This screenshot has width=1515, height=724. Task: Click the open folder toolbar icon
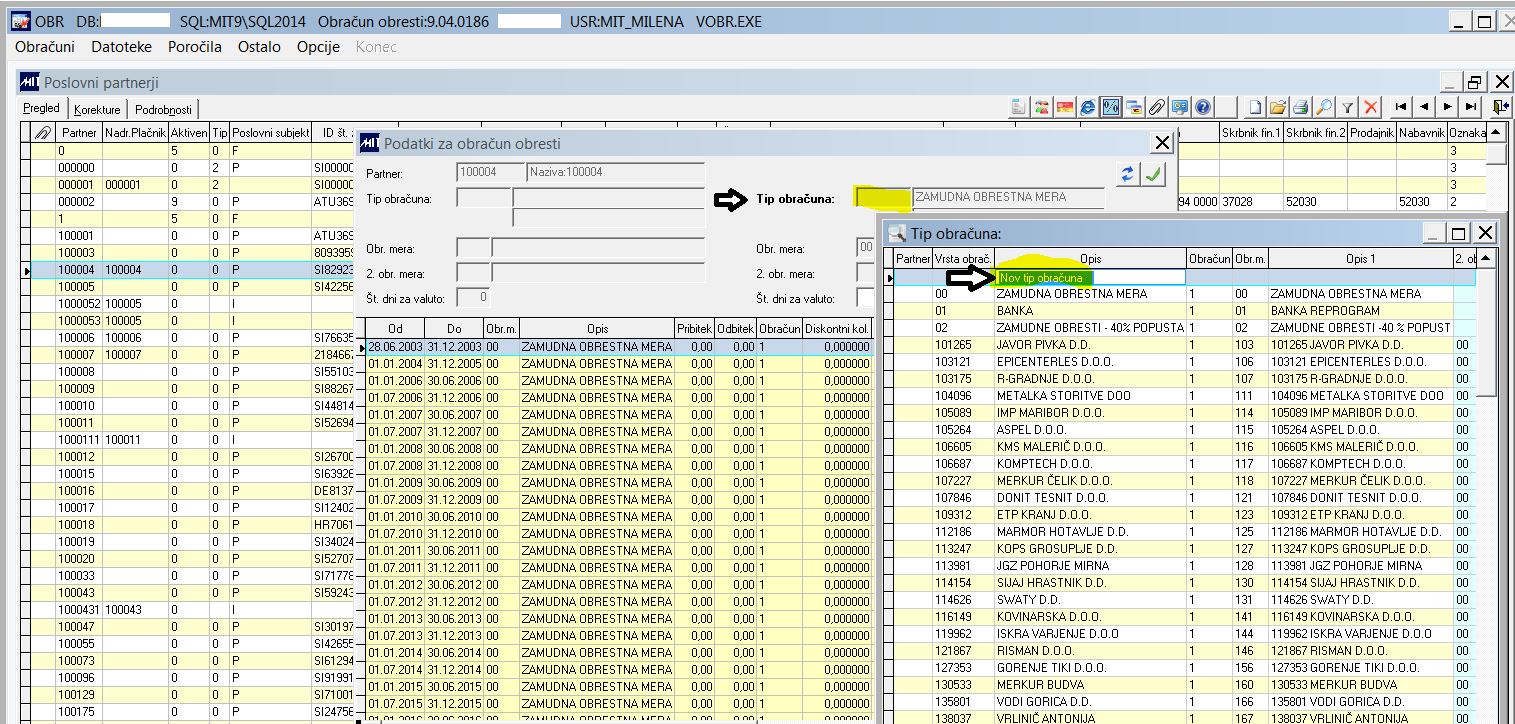pyautogui.click(x=1278, y=107)
